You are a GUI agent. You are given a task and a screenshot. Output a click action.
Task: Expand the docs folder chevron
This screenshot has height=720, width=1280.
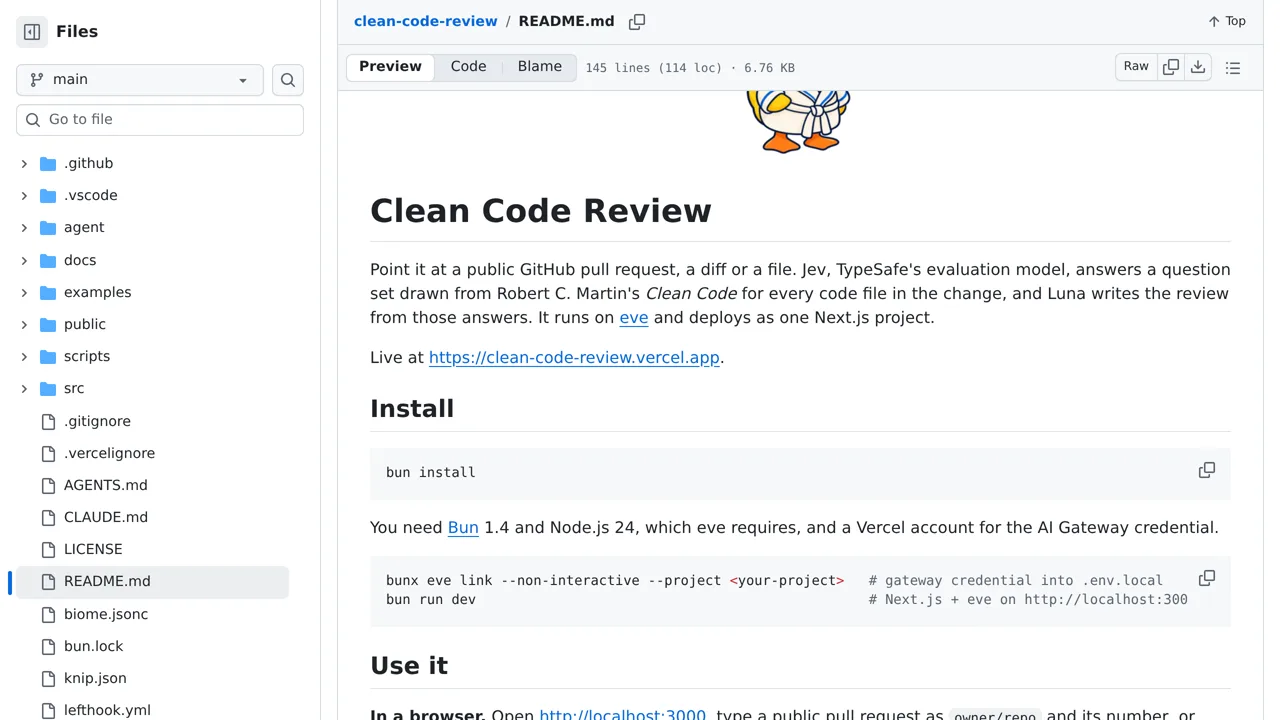(x=24, y=260)
